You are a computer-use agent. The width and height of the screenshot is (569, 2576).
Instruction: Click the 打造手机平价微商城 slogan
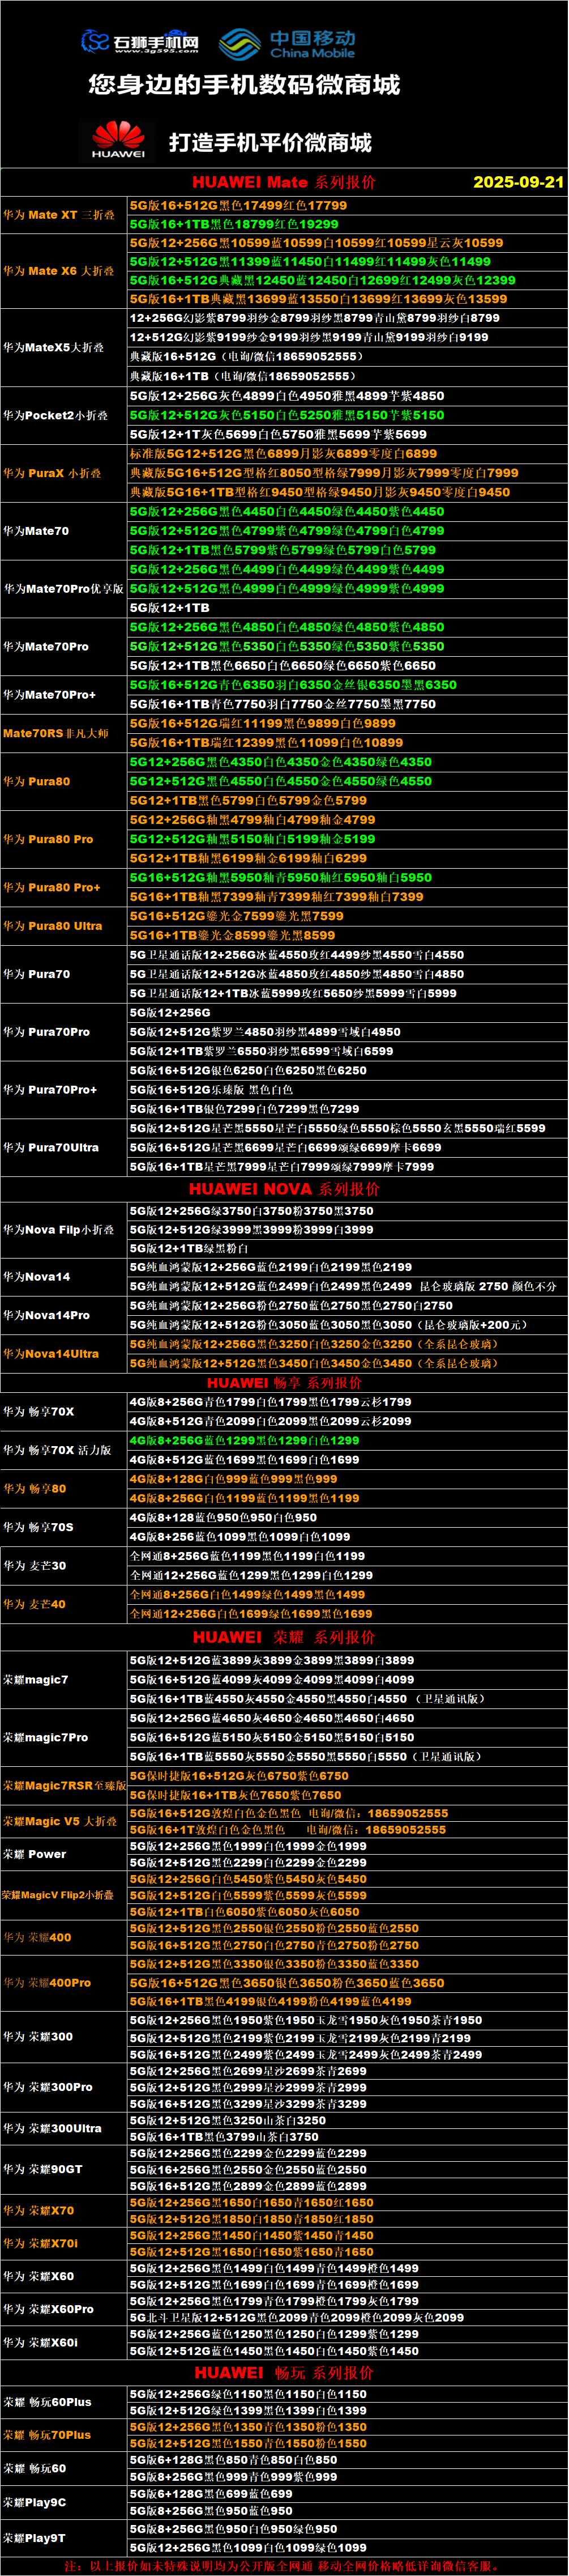point(270,142)
